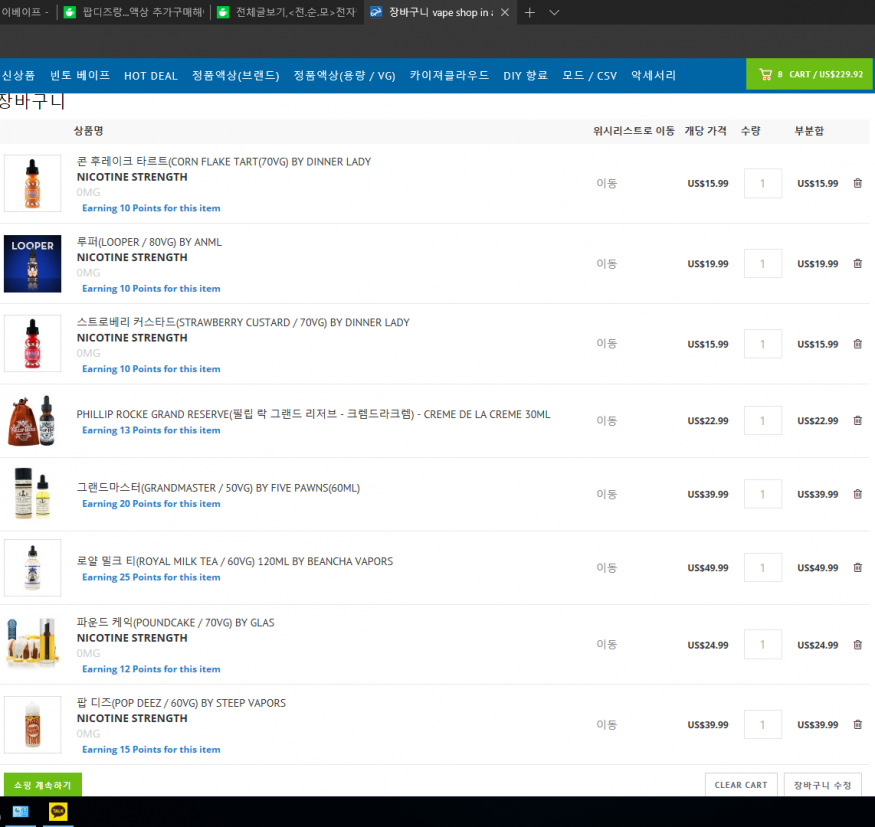Click quantity field for Strawberry Custard

[x=763, y=344]
